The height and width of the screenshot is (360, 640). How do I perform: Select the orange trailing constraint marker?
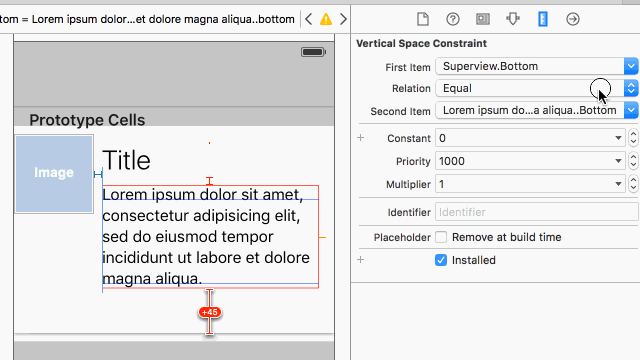point(322,237)
